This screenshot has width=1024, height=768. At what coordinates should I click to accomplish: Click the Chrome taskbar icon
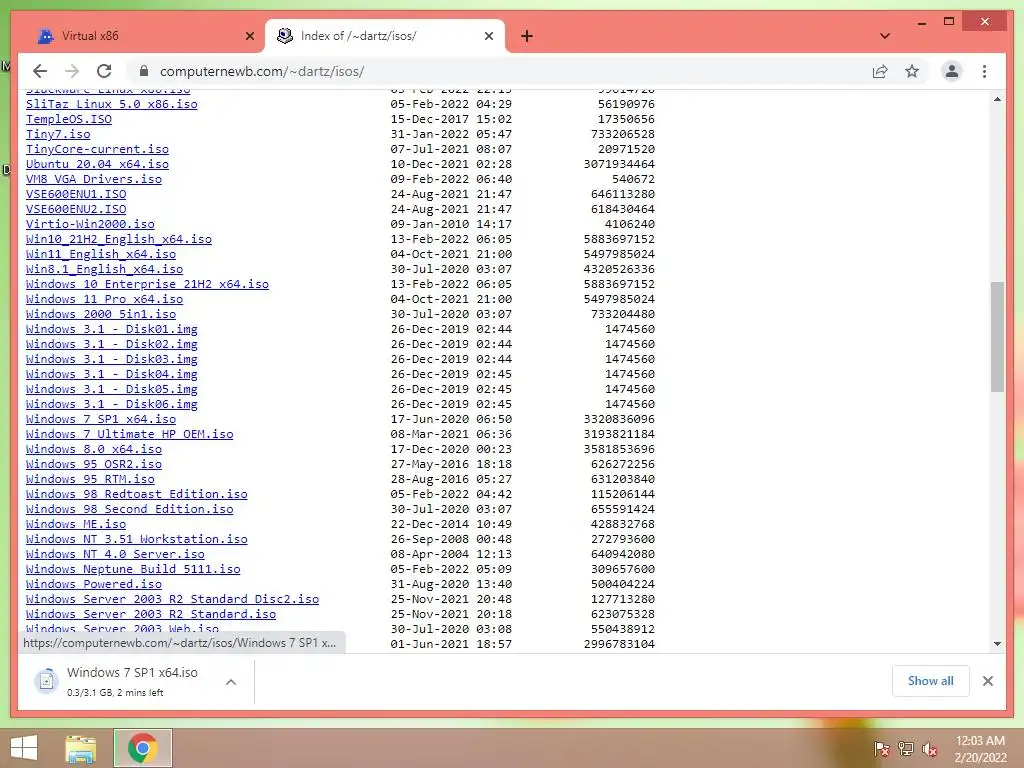coord(142,748)
